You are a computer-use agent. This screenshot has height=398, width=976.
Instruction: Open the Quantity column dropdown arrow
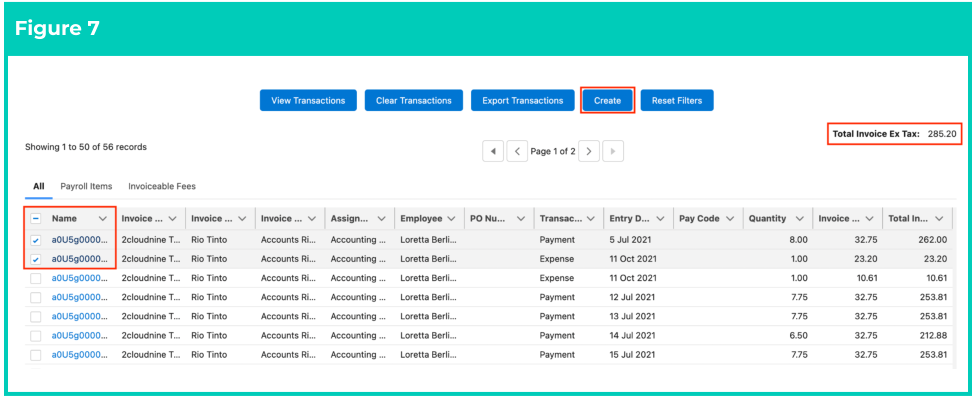pyautogui.click(x=800, y=219)
